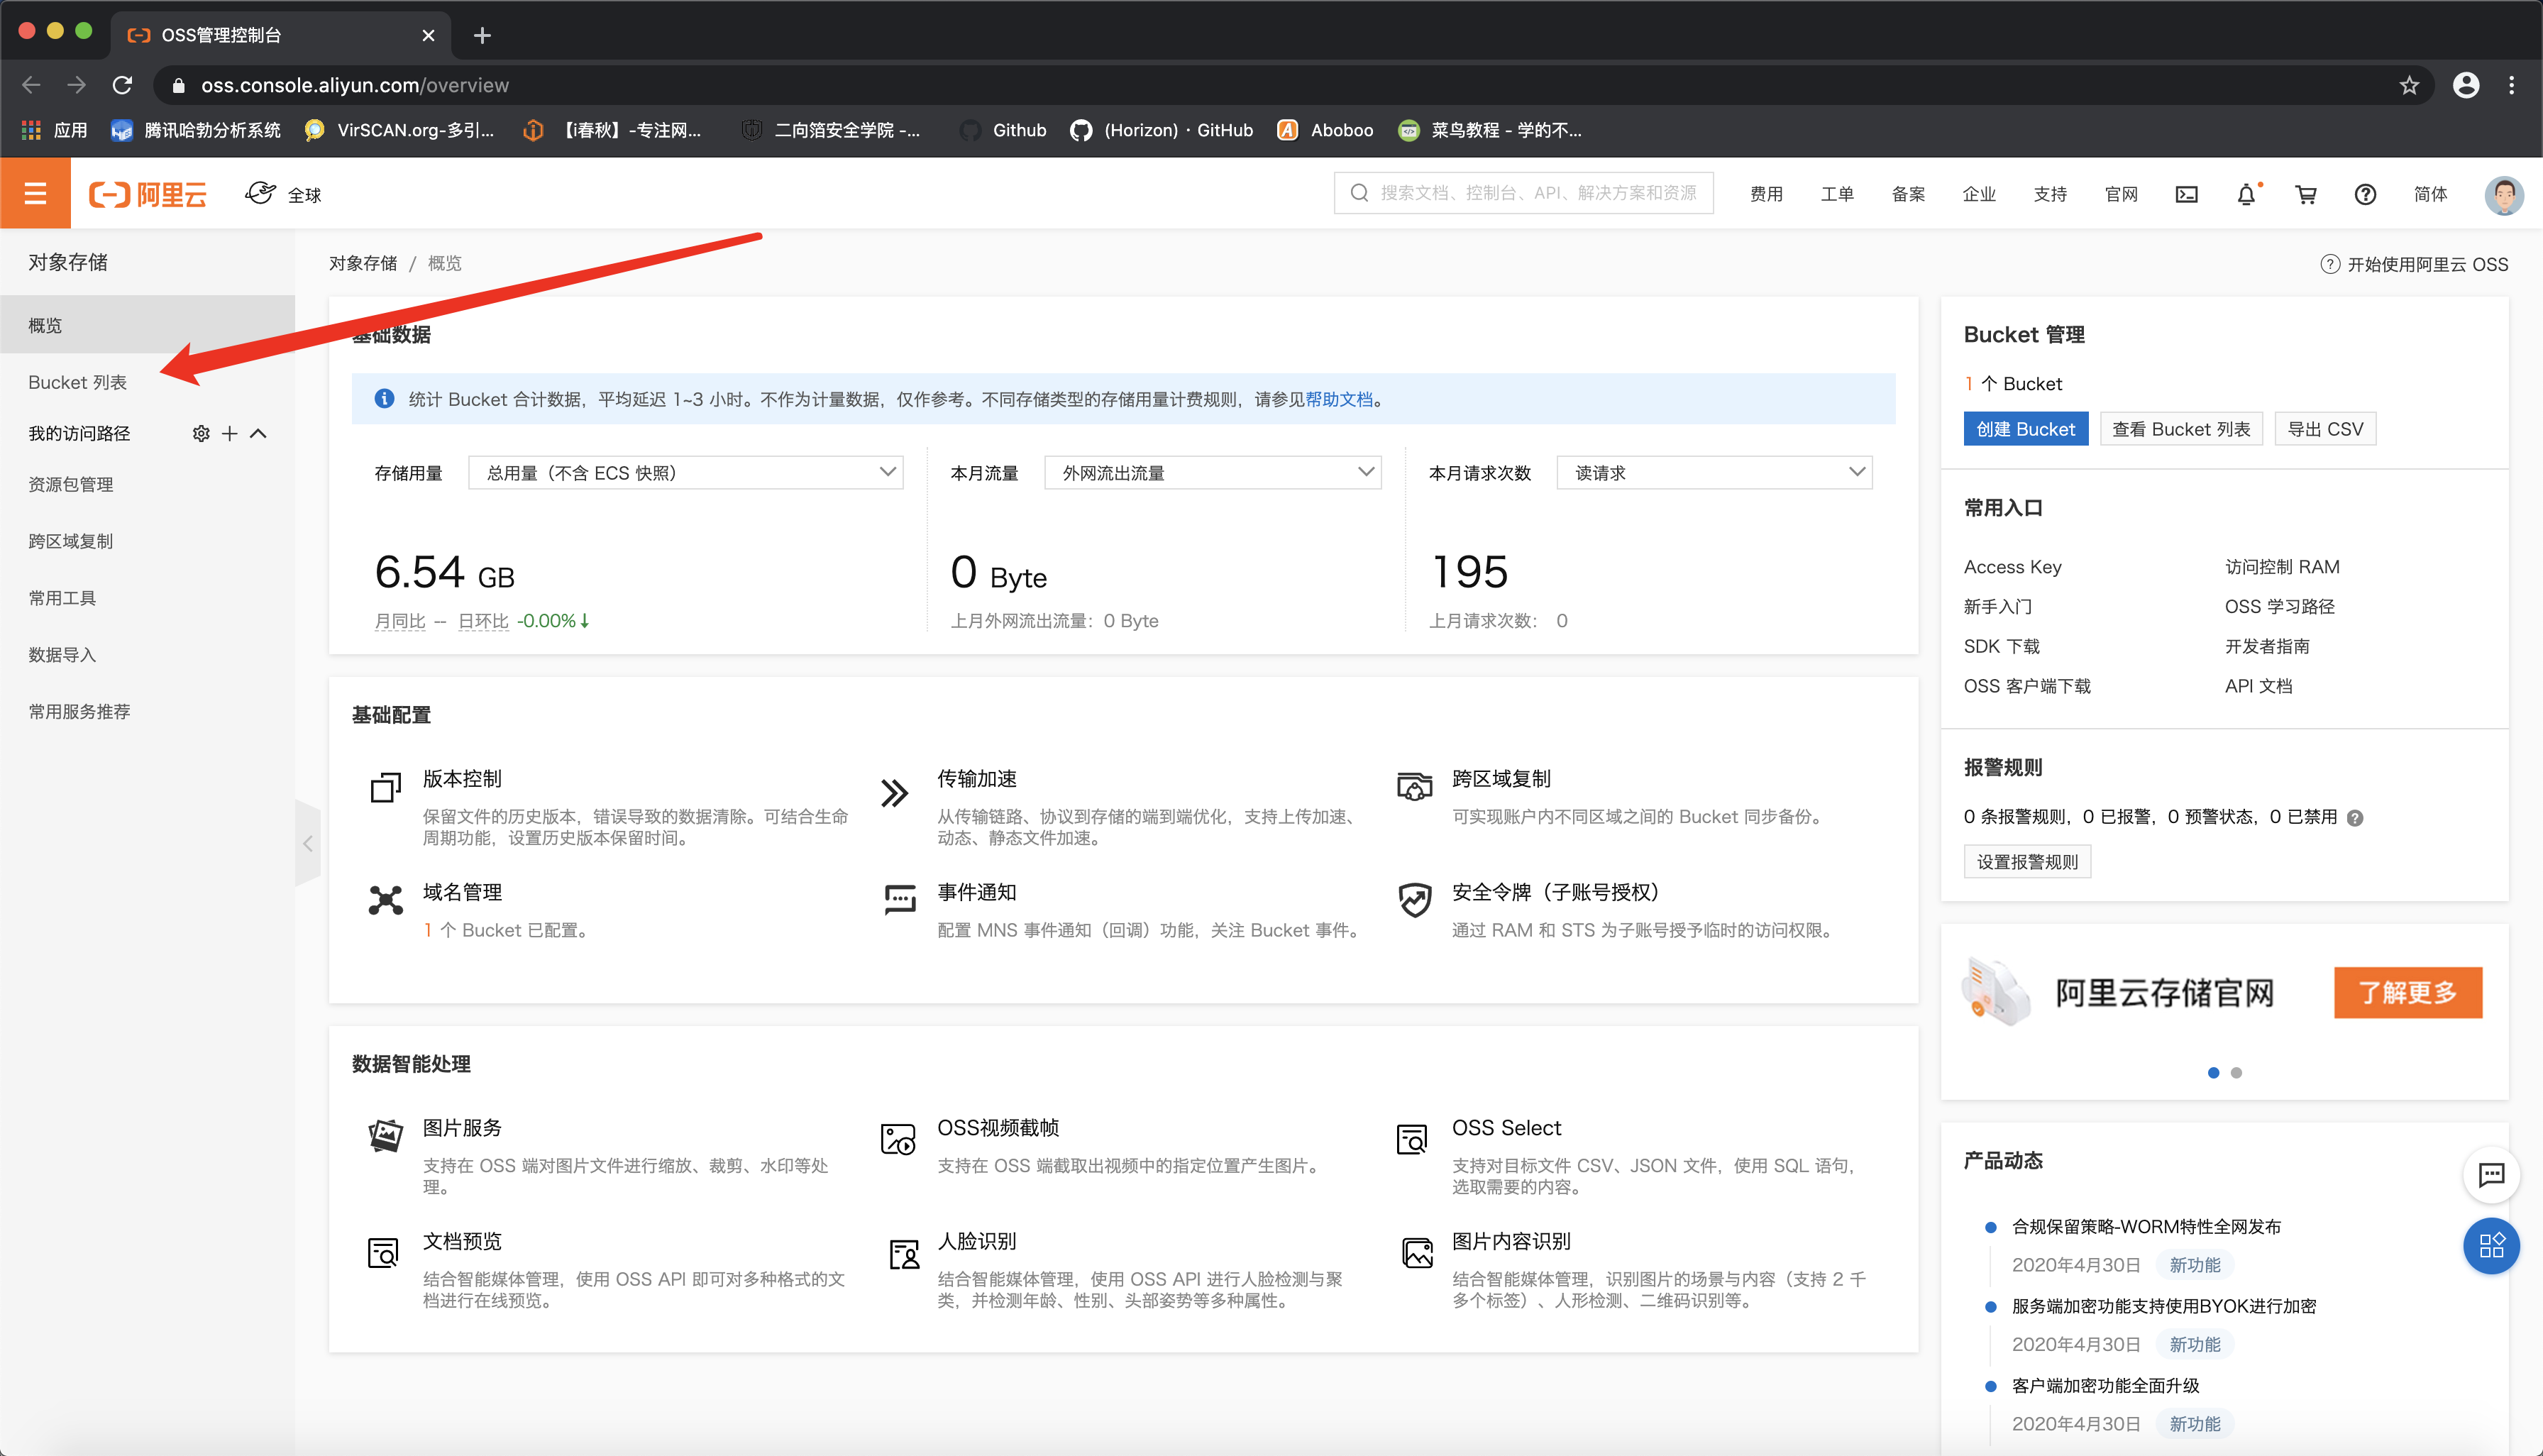Open the shopping cart

(x=2305, y=194)
